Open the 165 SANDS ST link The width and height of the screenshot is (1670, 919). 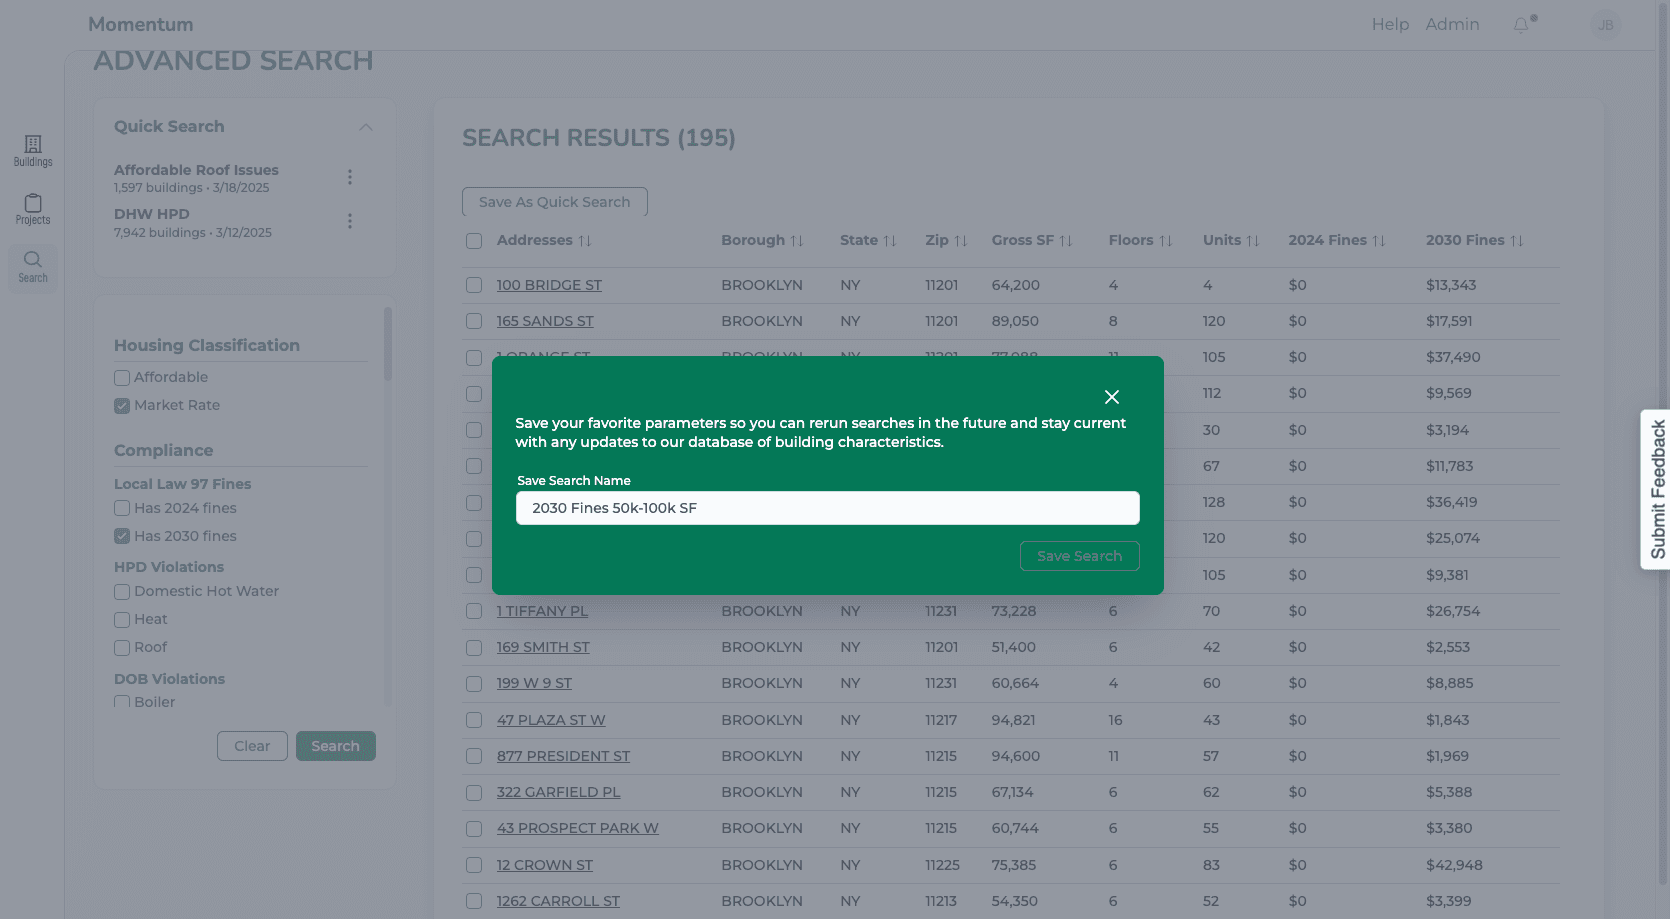pos(545,321)
